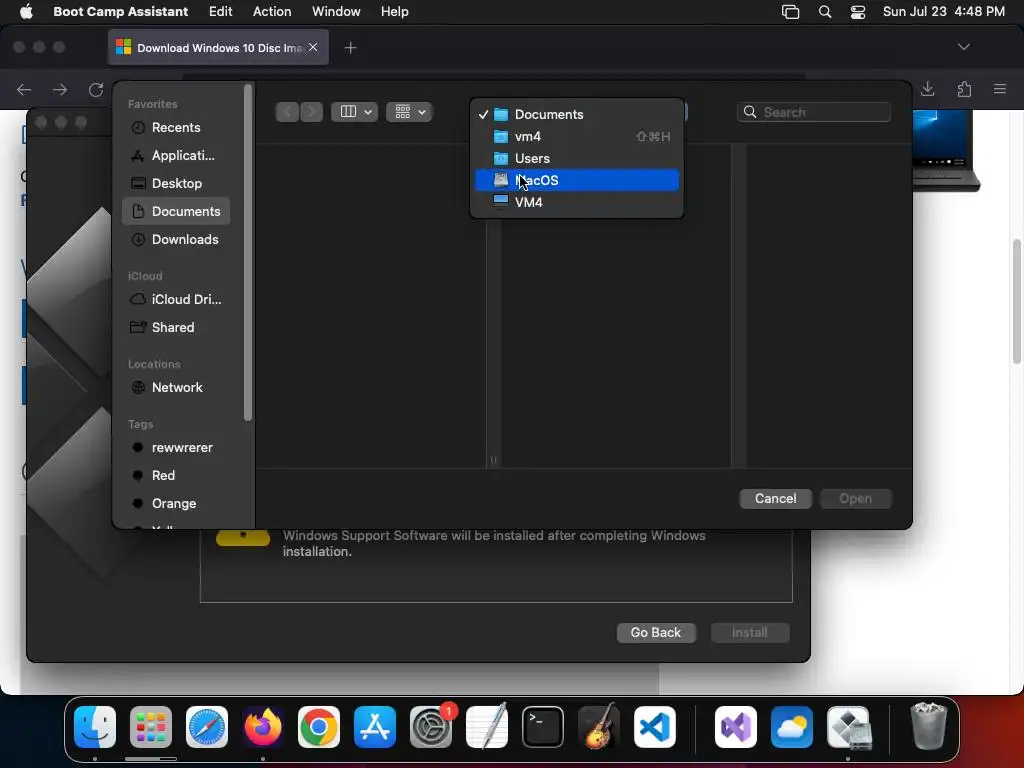Go forward in the browser
Viewport: 1024px width, 768px height.
click(60, 89)
